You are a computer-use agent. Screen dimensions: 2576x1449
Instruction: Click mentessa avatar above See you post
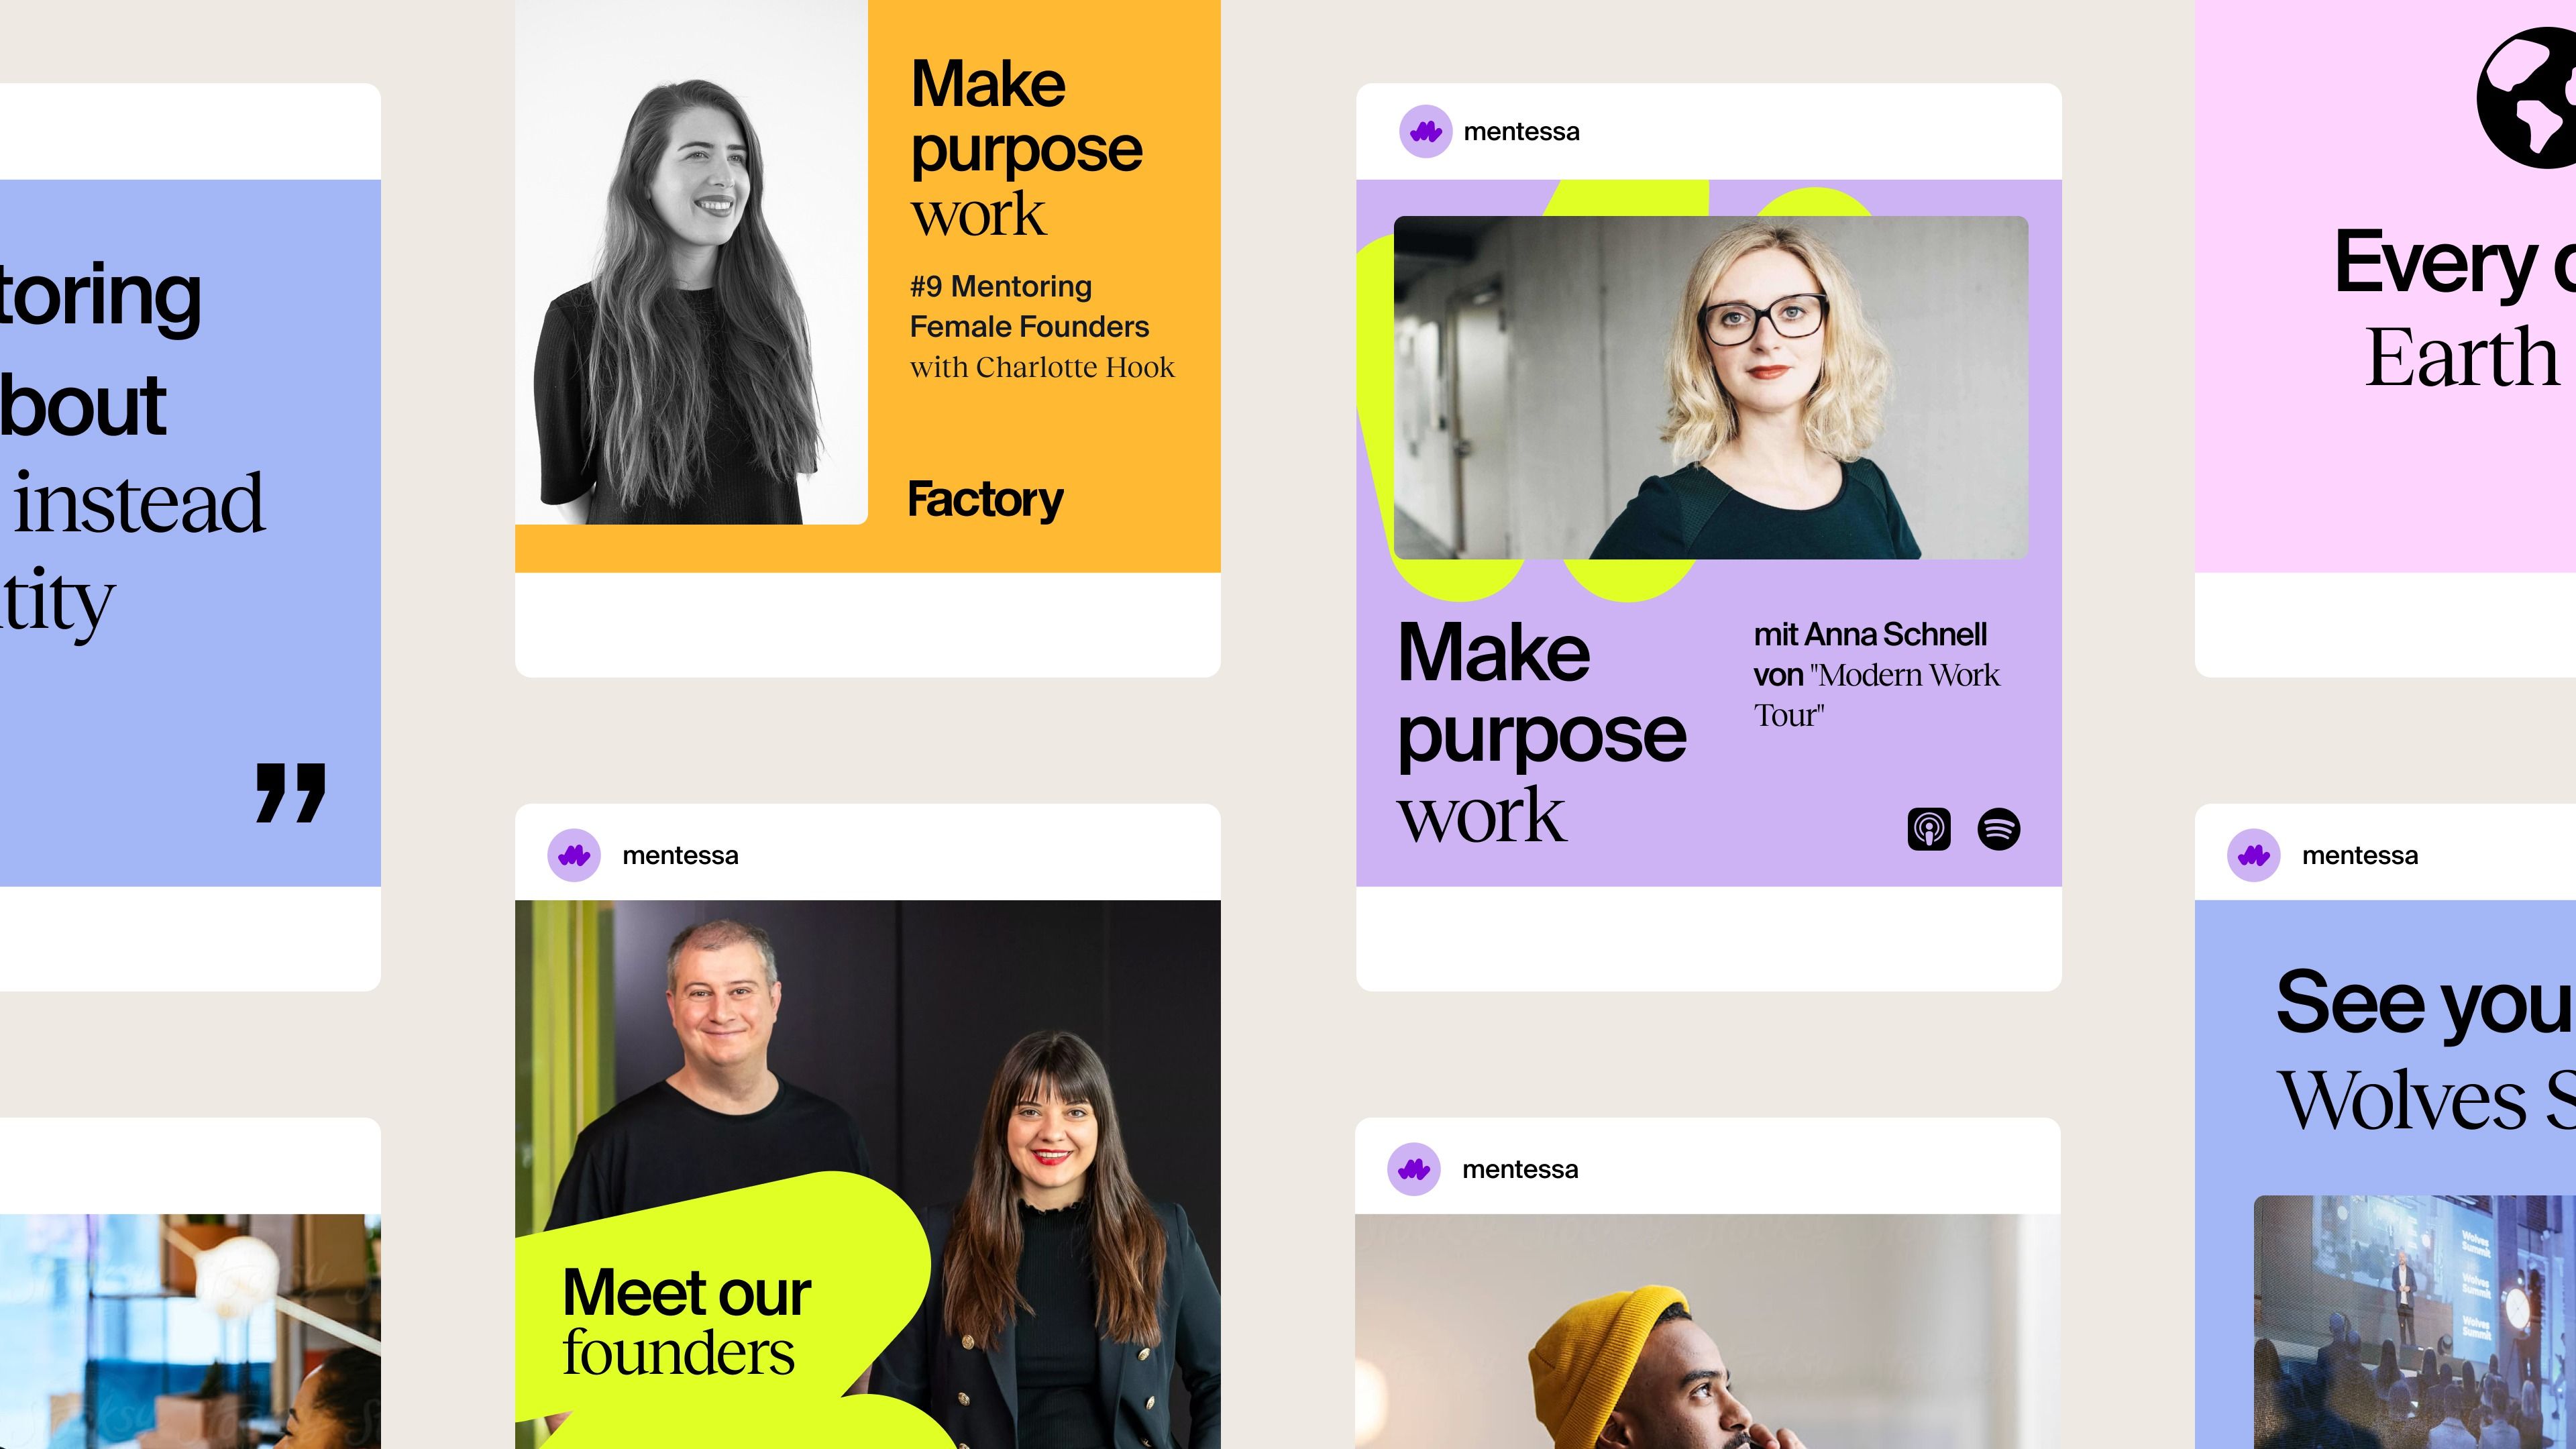[x=2254, y=855]
